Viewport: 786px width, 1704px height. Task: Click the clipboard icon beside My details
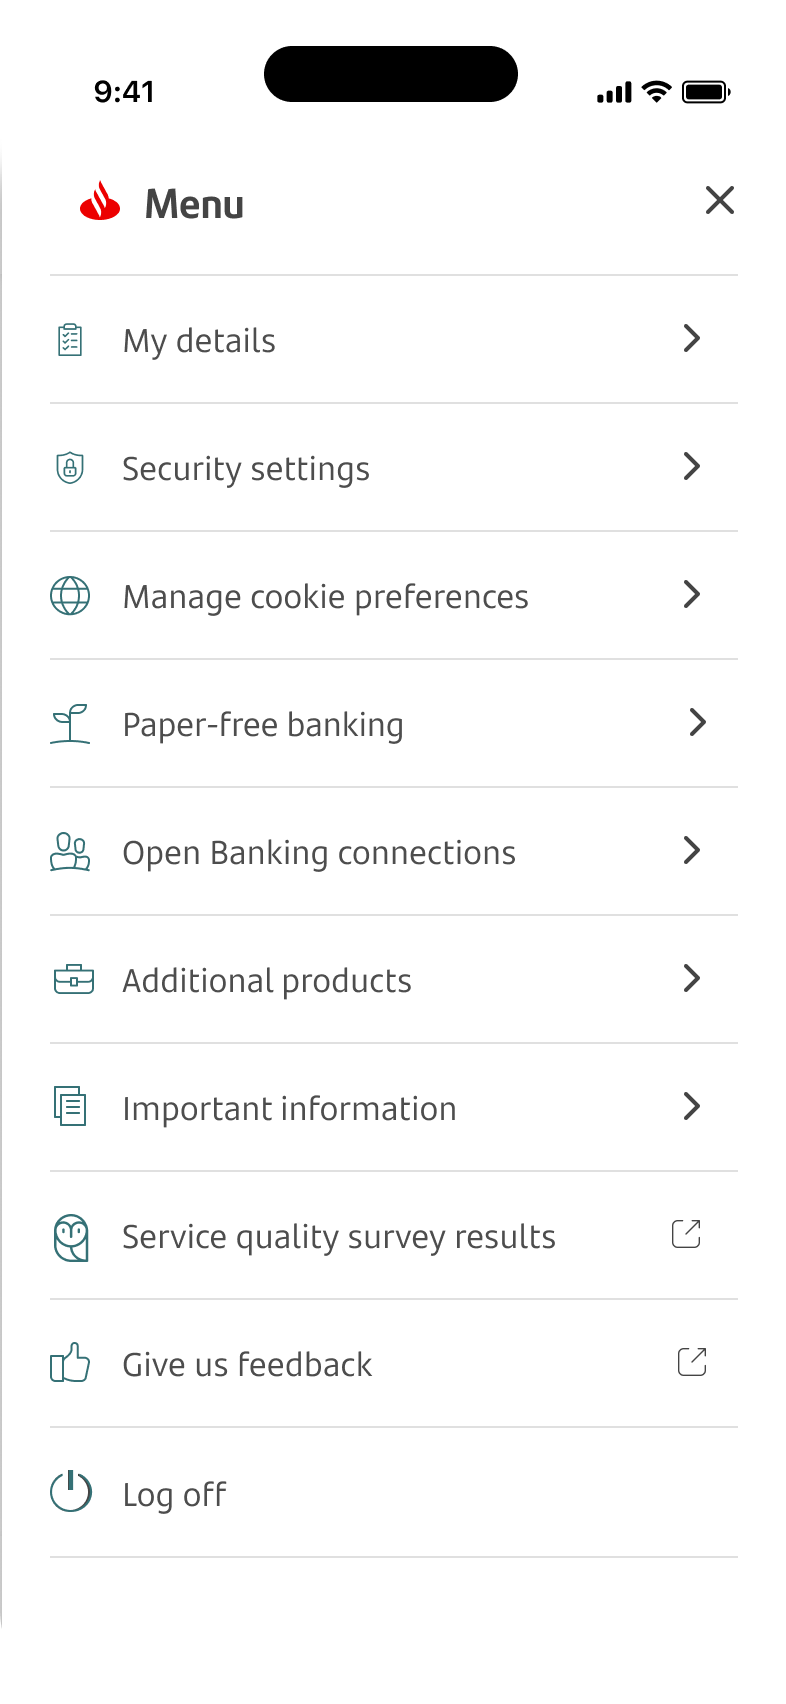(x=70, y=340)
